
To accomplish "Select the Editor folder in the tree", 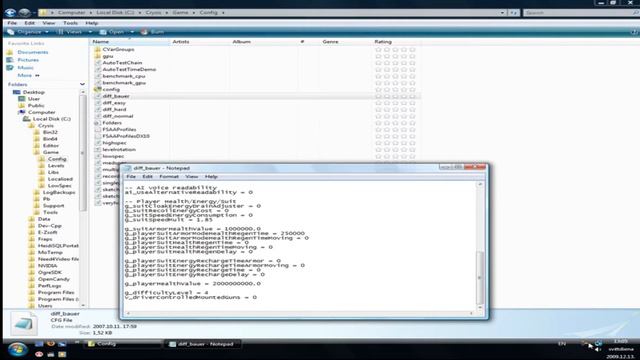I will pos(51,146).
